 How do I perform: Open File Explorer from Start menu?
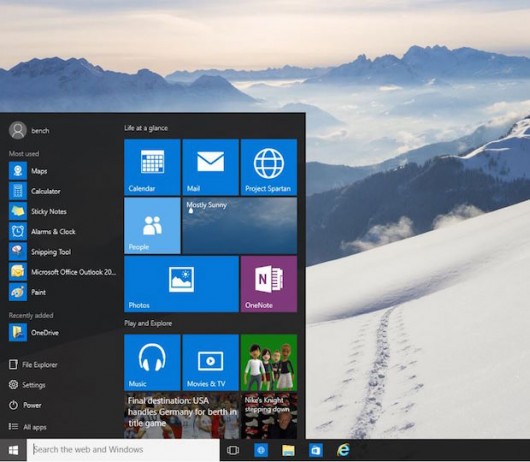[33, 365]
